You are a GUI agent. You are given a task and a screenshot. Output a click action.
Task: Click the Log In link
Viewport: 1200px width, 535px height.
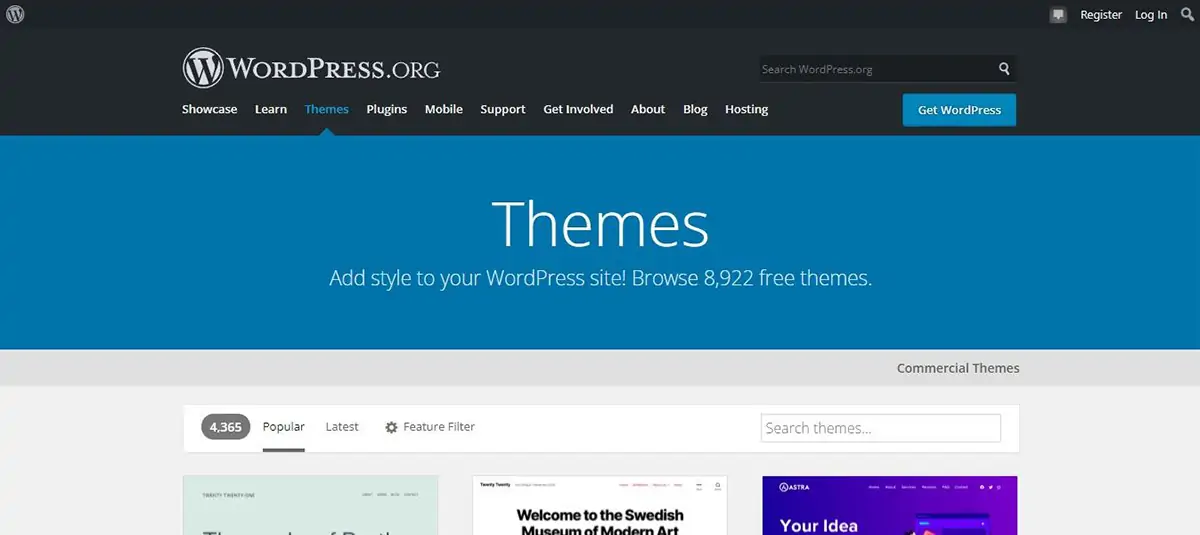(1150, 15)
